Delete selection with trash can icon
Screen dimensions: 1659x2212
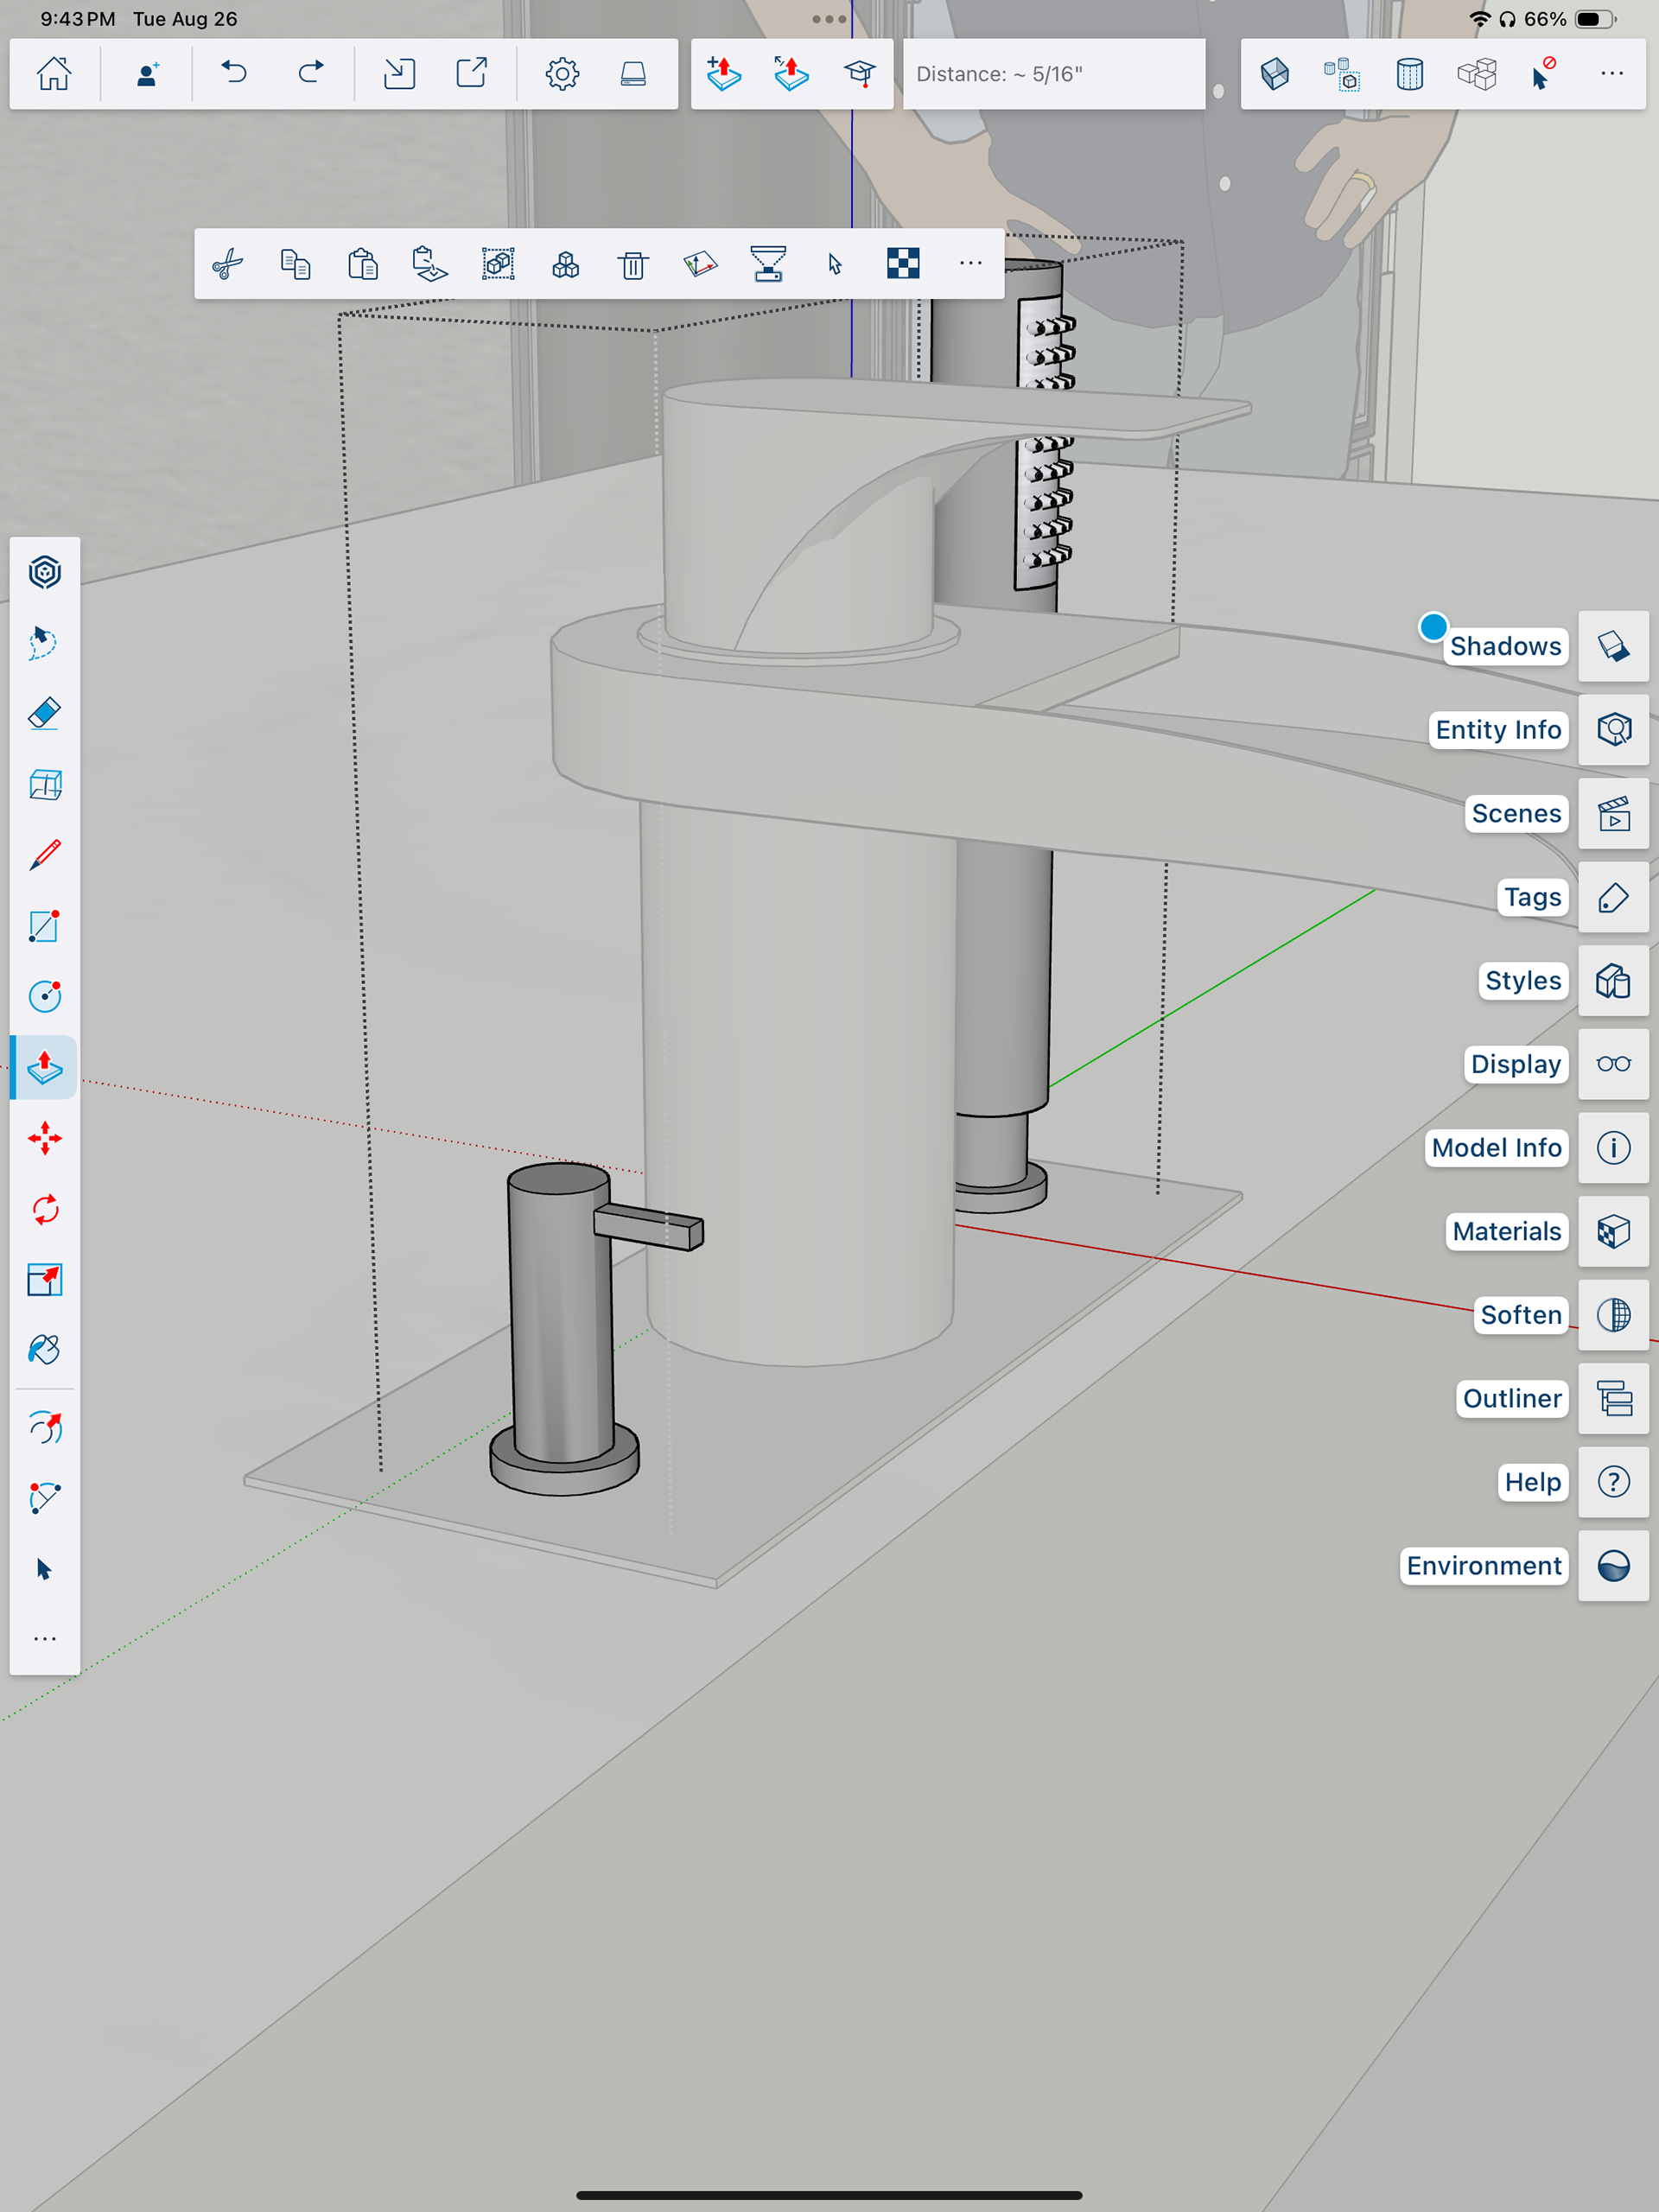[633, 264]
